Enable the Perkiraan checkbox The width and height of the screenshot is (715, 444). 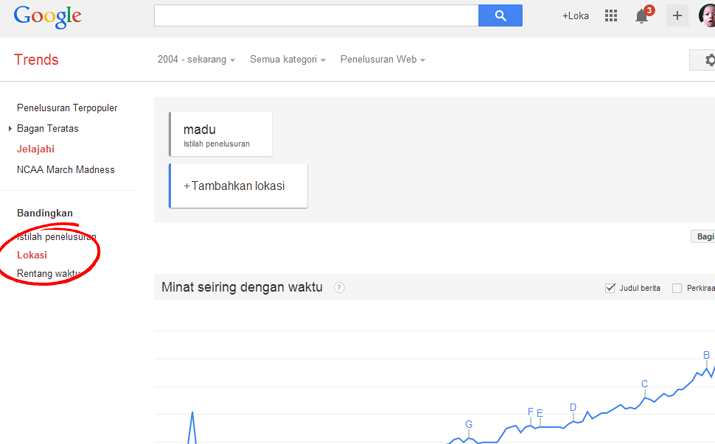[x=677, y=288]
